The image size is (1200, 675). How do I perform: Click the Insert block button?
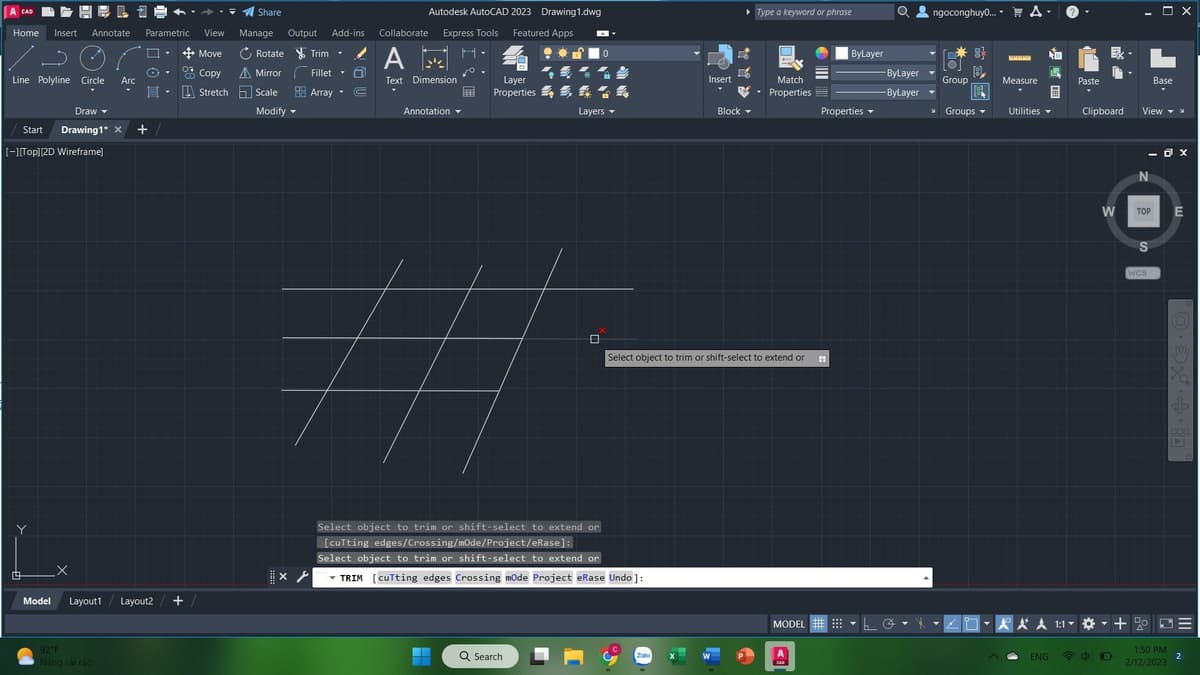coord(720,65)
